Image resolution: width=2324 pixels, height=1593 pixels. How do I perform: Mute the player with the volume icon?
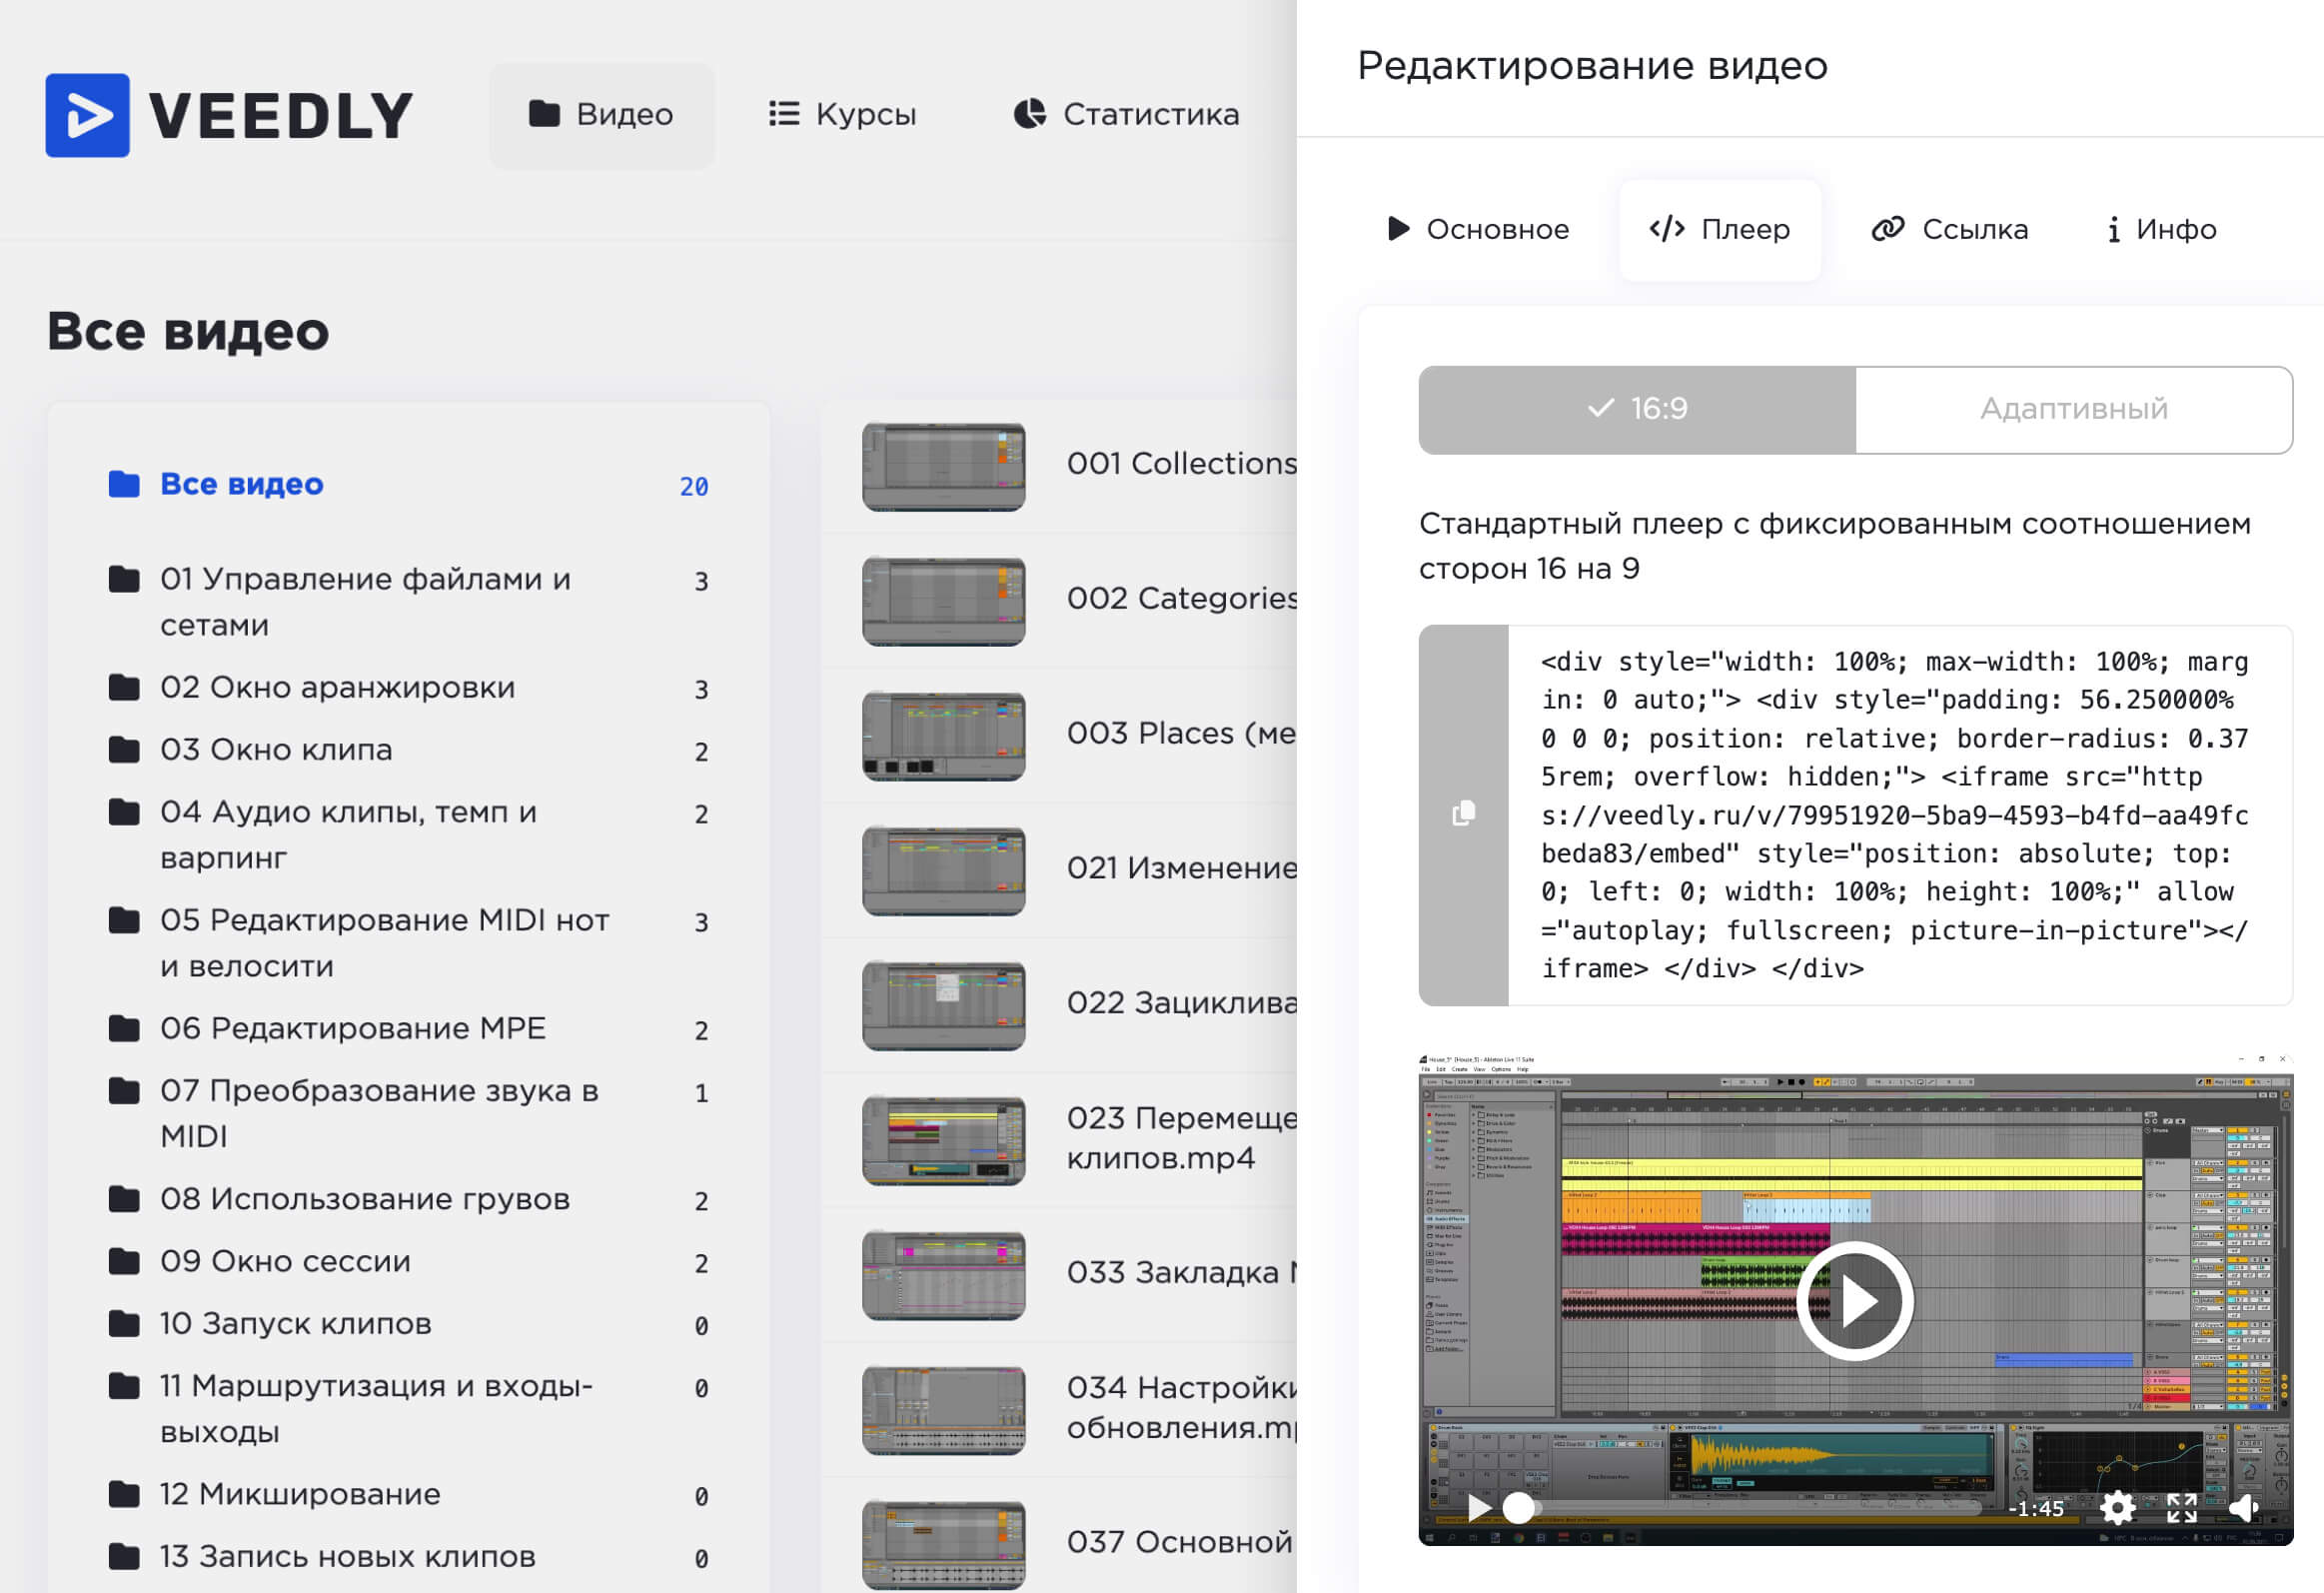(x=2246, y=1507)
